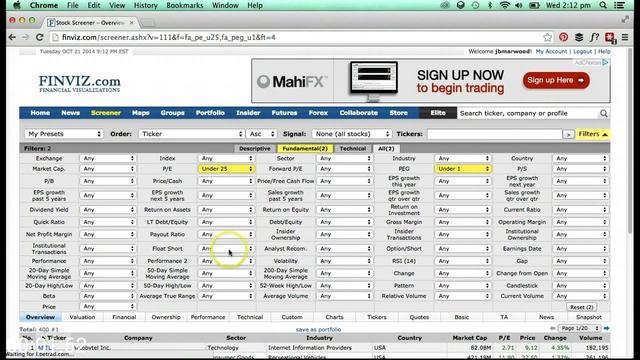Open the Page 1/20 selector
Image resolution: width=640 pixels, height=360 pixels.
click(580, 328)
